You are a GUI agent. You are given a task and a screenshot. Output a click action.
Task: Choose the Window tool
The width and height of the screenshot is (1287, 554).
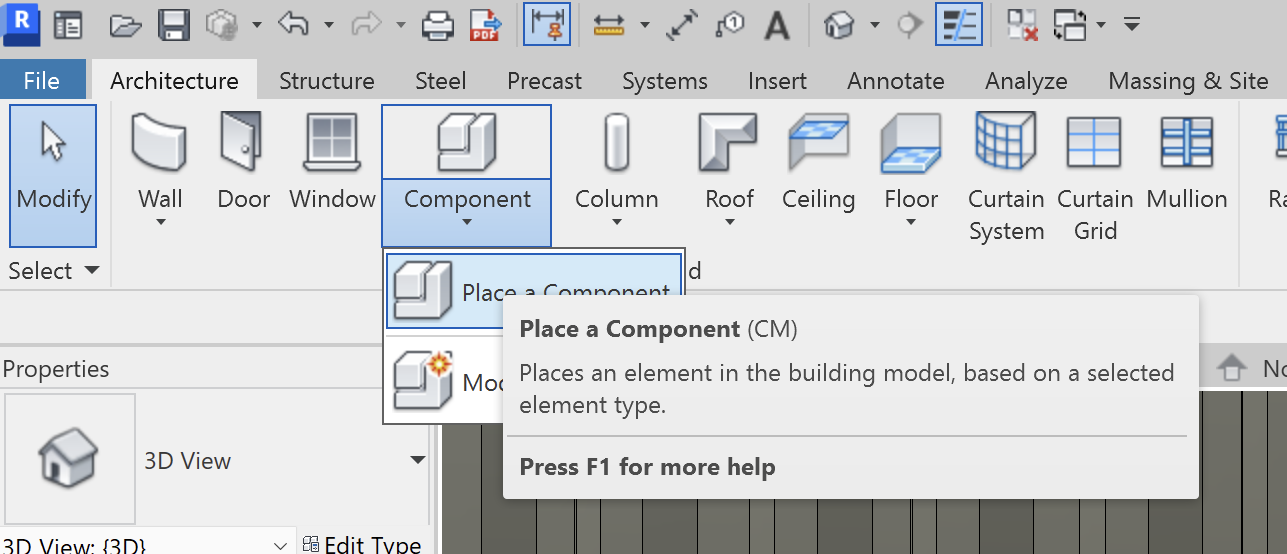[x=332, y=143]
